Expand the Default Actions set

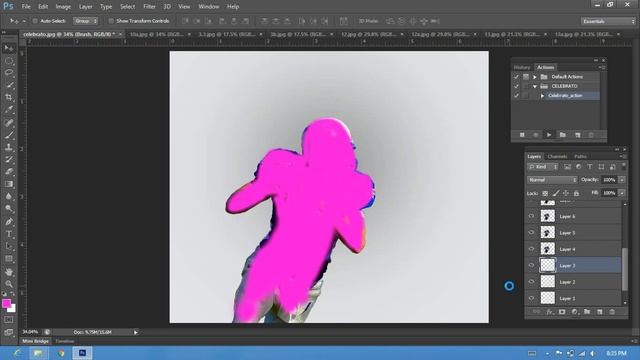click(535, 77)
